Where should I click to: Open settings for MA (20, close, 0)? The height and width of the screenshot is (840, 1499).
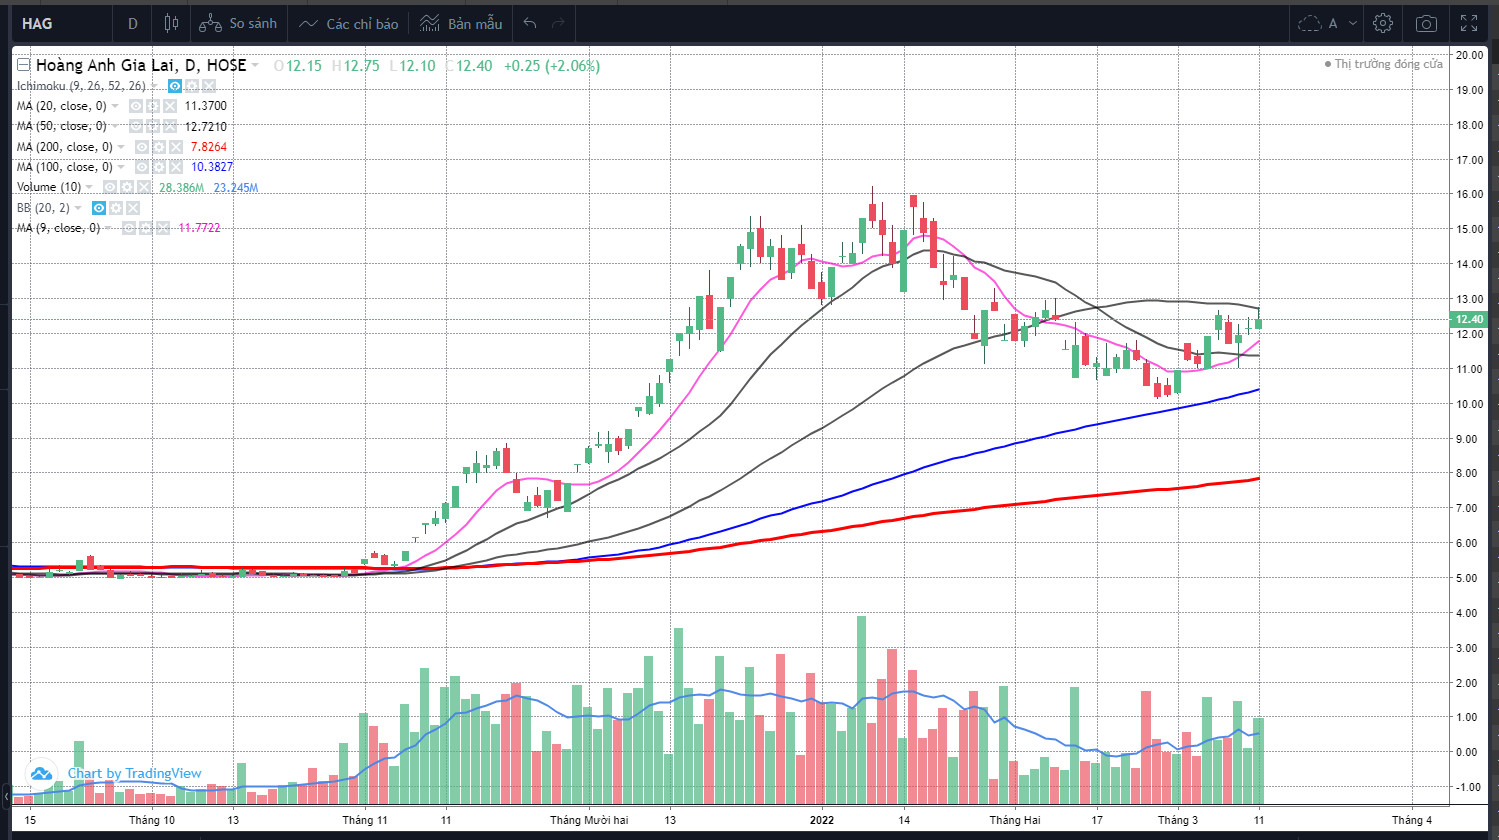click(153, 106)
